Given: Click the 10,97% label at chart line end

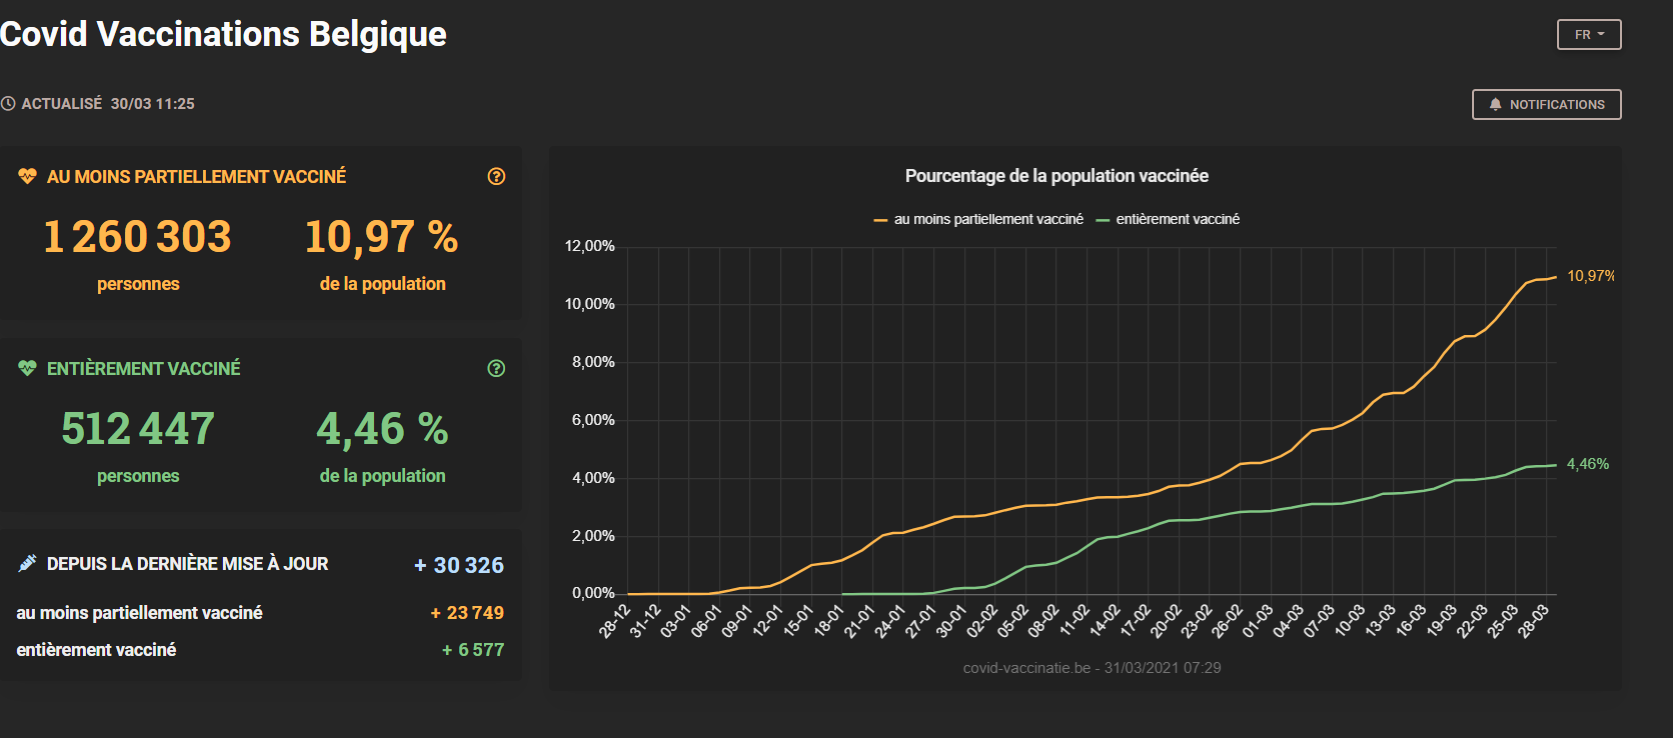Looking at the screenshot, I should pos(1590,276).
